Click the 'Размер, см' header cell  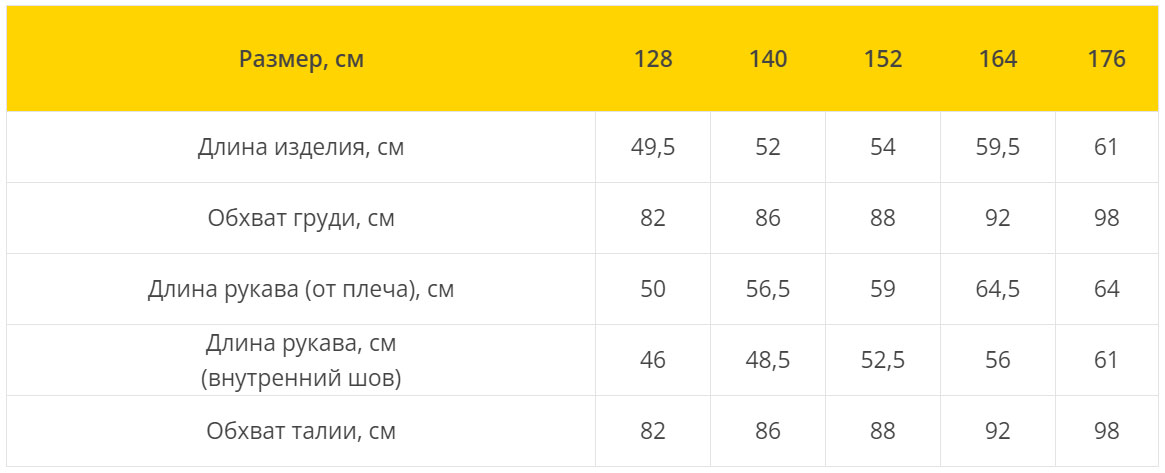pos(301,59)
